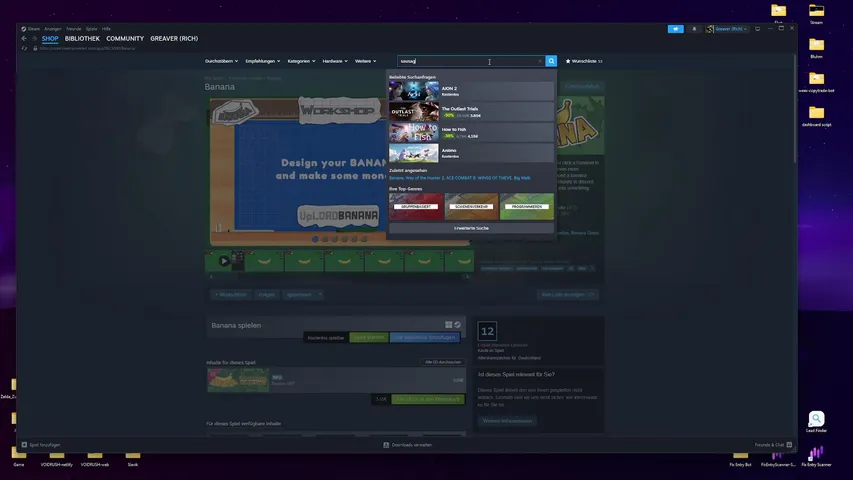The width and height of the screenshot is (853, 480).
Task: Click the Spiel hinzufügen plus icon
Action: (24, 445)
